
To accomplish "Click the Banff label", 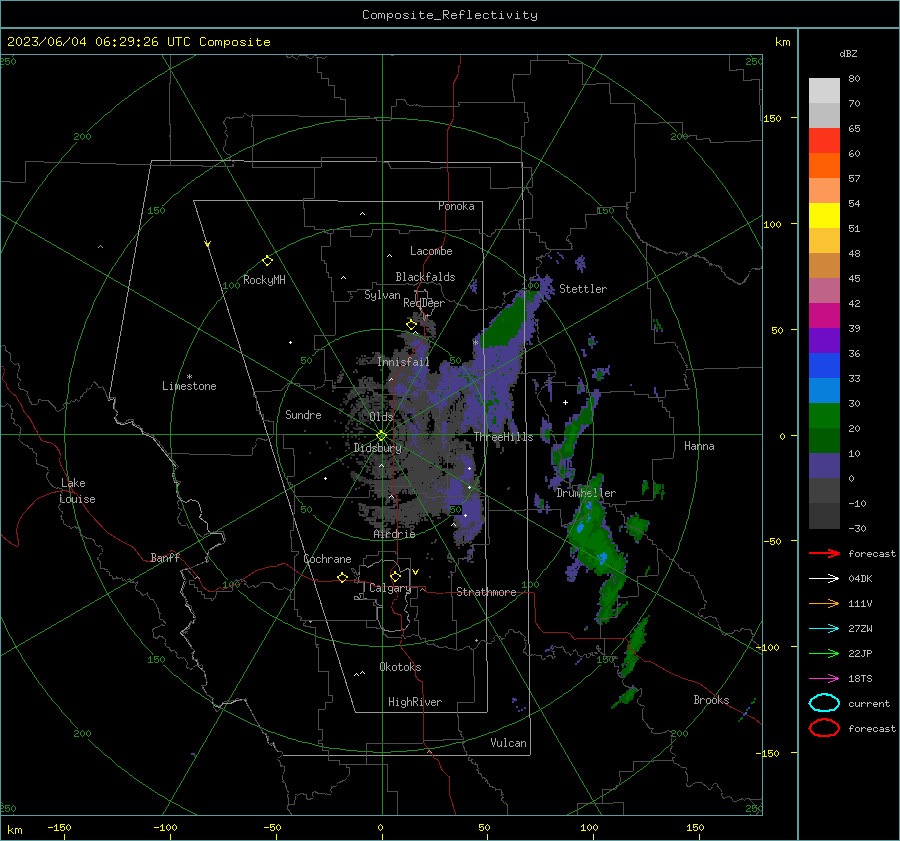I will (165, 558).
